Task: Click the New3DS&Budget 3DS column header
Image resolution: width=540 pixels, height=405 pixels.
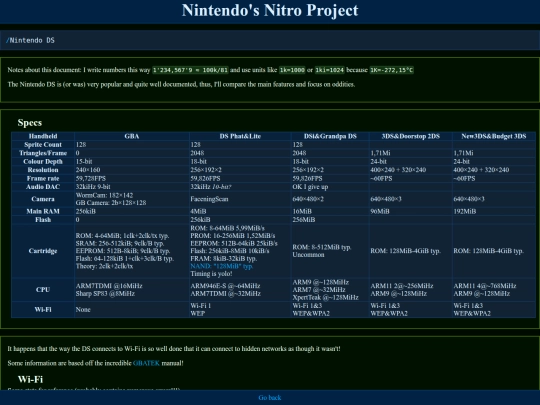Action: (494, 136)
